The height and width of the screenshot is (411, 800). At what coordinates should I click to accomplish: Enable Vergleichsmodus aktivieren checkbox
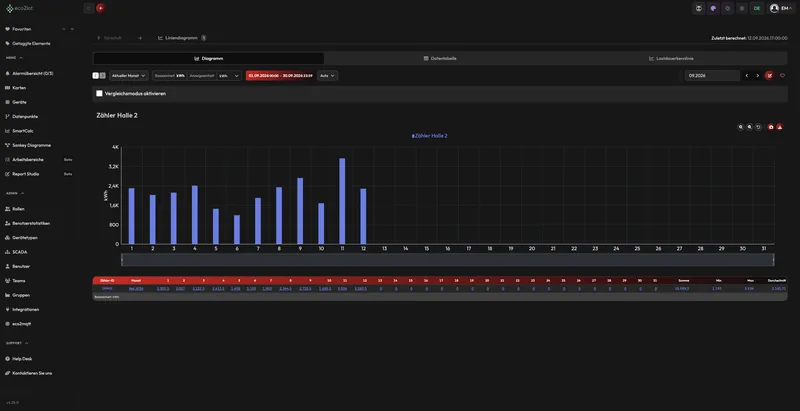[x=99, y=94]
